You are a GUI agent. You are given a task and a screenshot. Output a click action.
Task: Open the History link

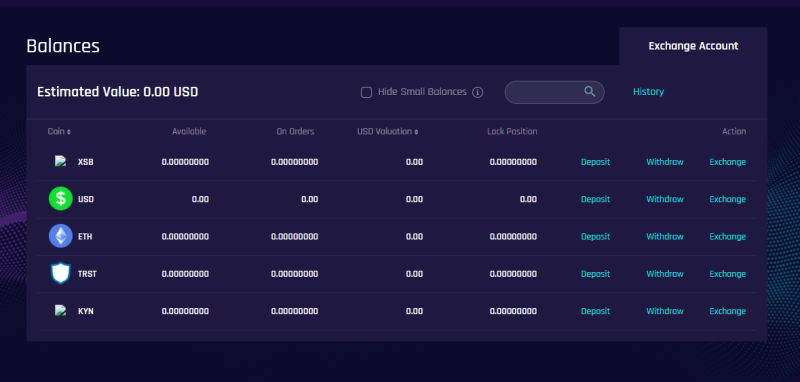tap(648, 92)
